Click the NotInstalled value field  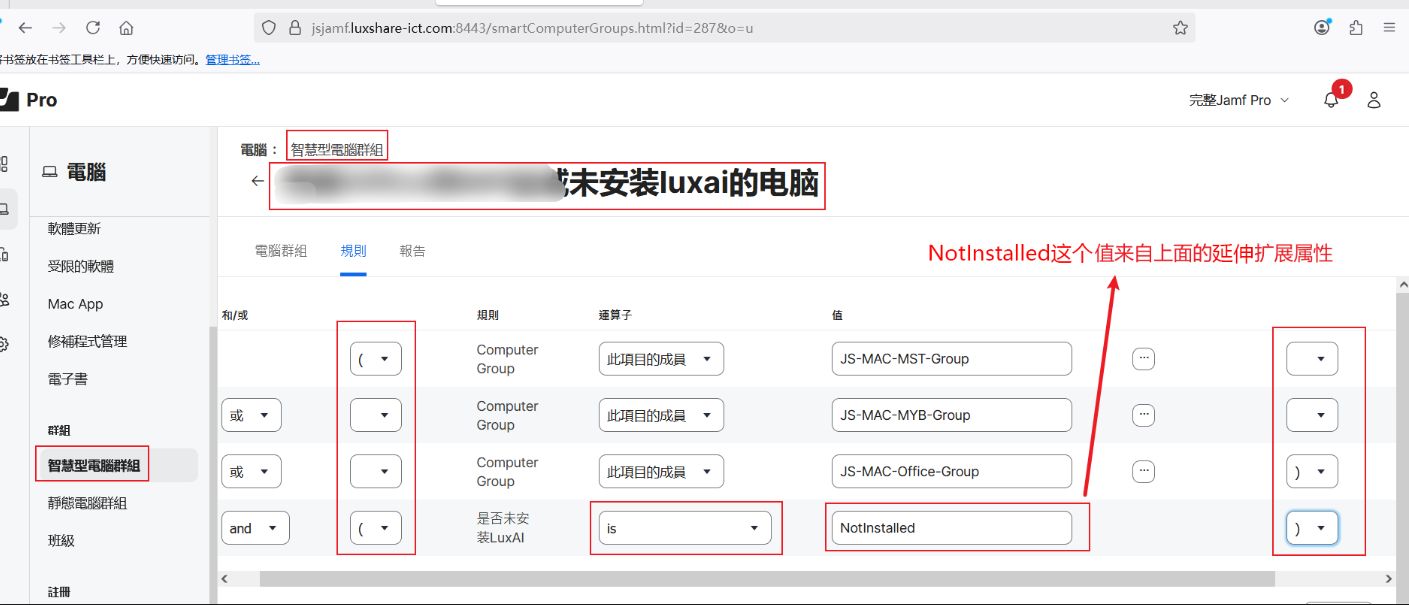click(x=950, y=528)
